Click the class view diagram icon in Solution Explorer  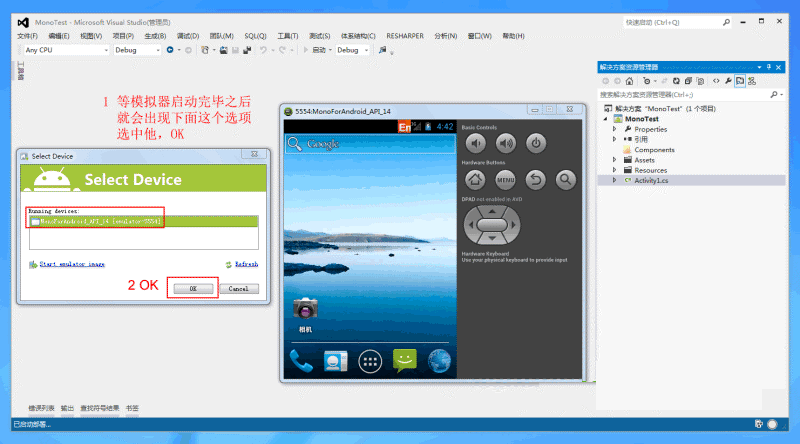pyautogui.click(x=752, y=81)
